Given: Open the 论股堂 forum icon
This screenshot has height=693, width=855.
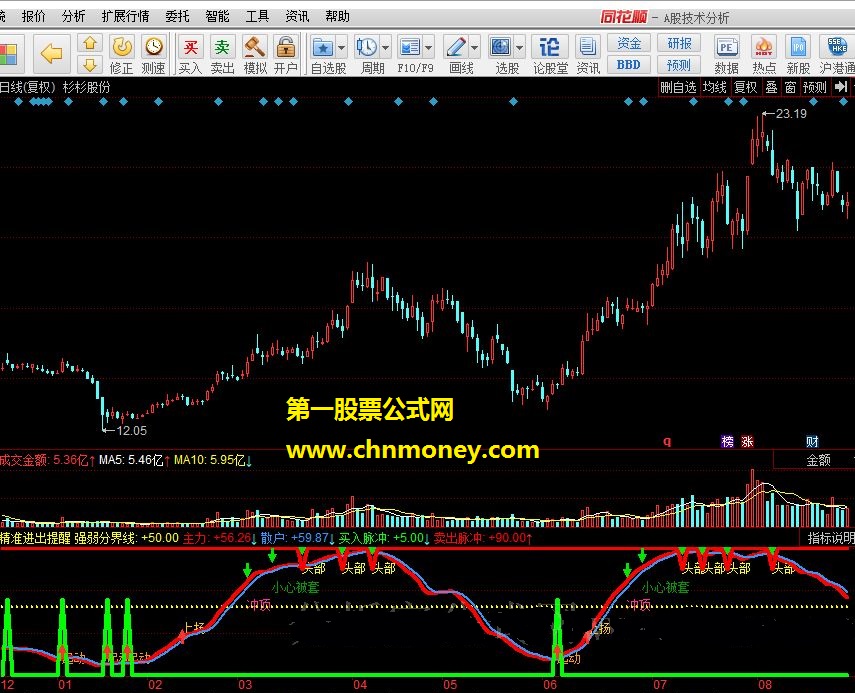Looking at the screenshot, I should [x=550, y=47].
